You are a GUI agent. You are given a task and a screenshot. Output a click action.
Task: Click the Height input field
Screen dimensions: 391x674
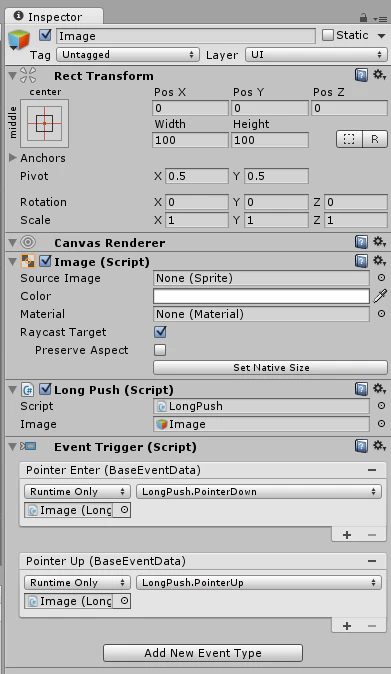(x=270, y=140)
